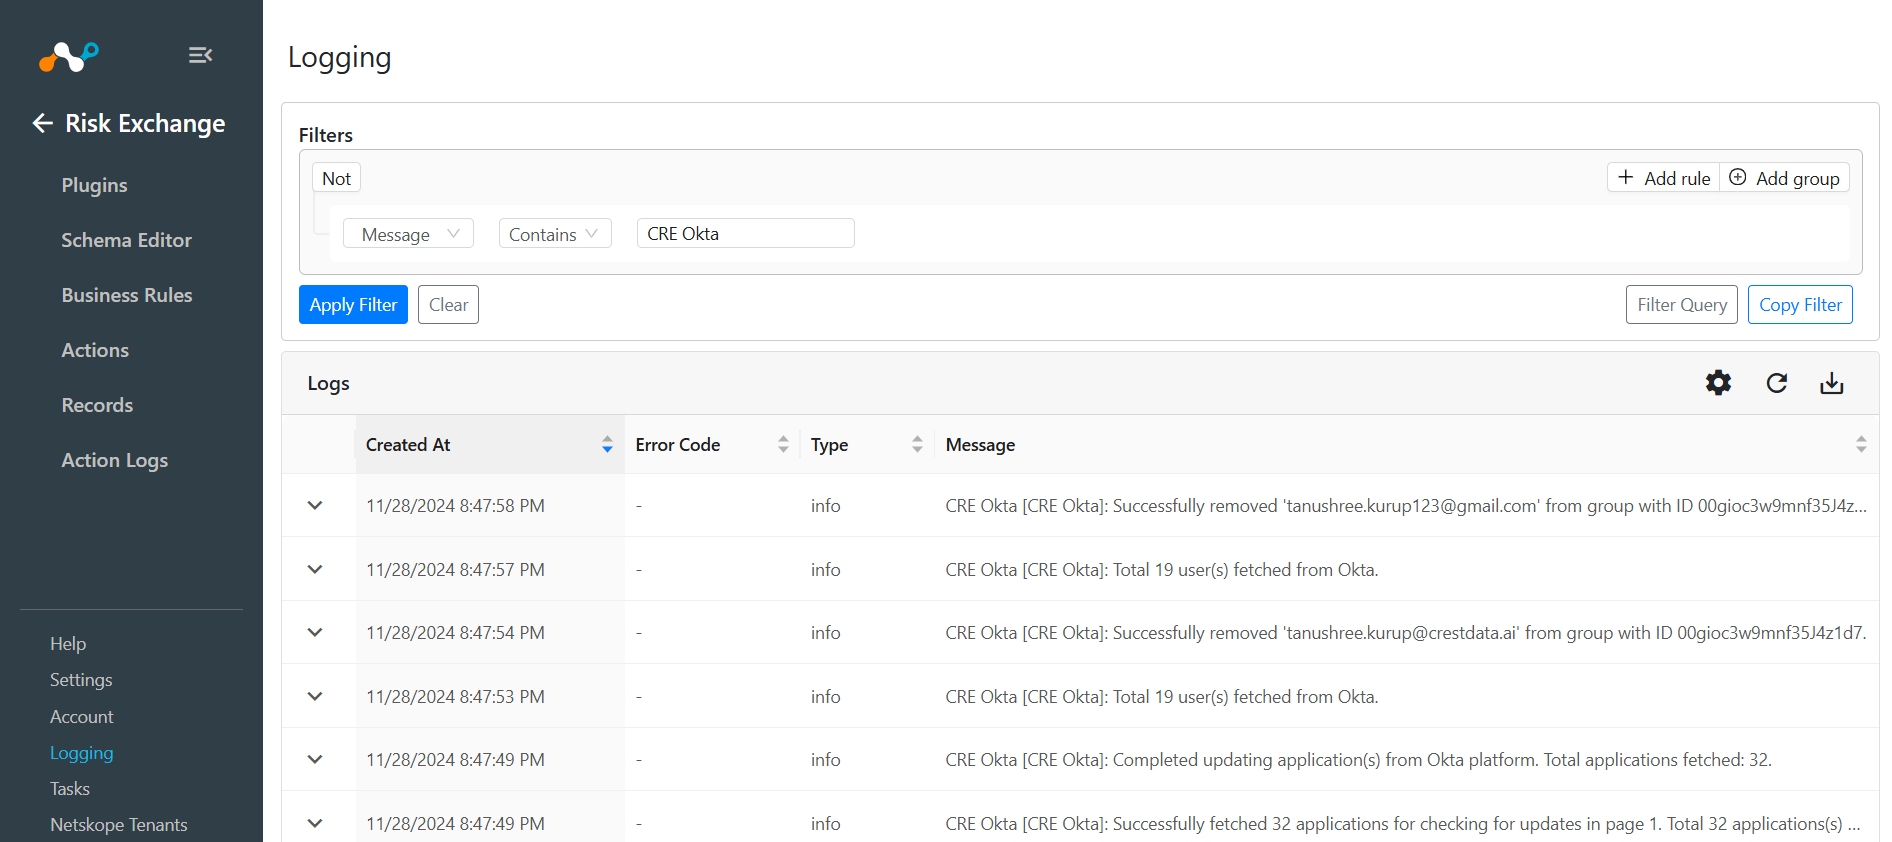Open Plugins in the sidebar
This screenshot has width=1892, height=842.
[94, 185]
